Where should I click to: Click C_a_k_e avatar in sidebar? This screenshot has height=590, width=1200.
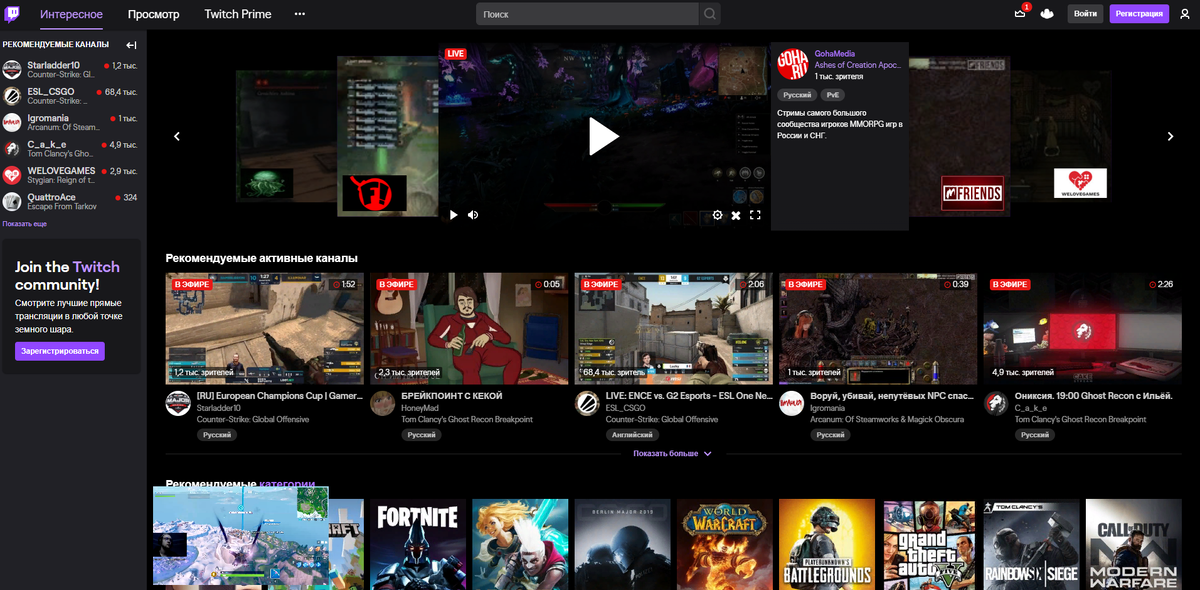coord(12,149)
